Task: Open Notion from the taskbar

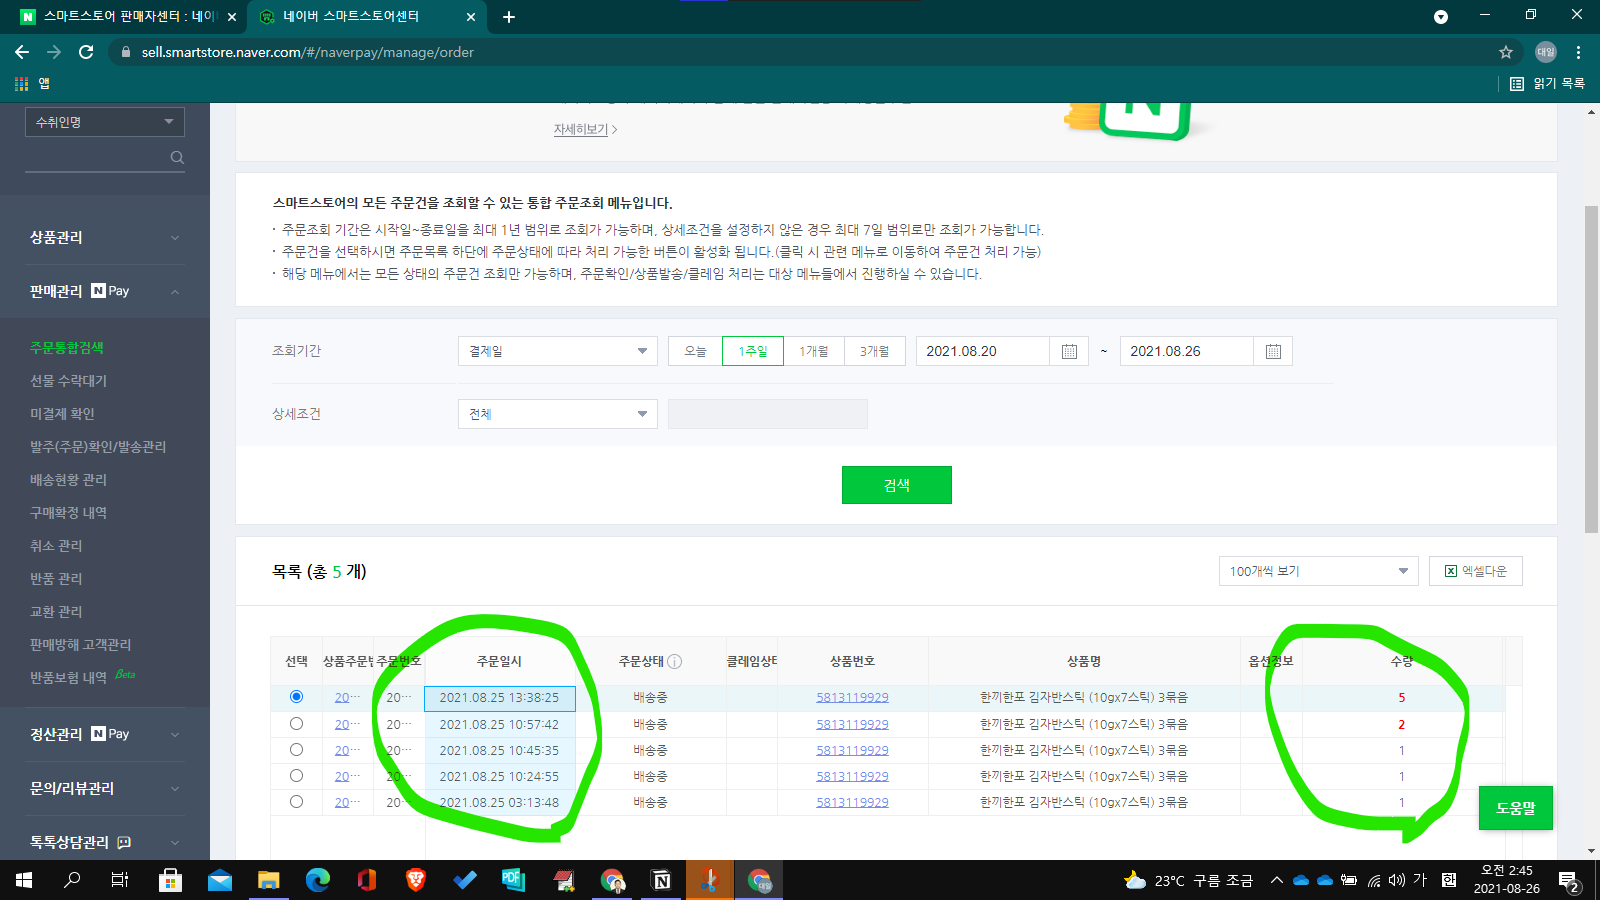Action: click(661, 880)
